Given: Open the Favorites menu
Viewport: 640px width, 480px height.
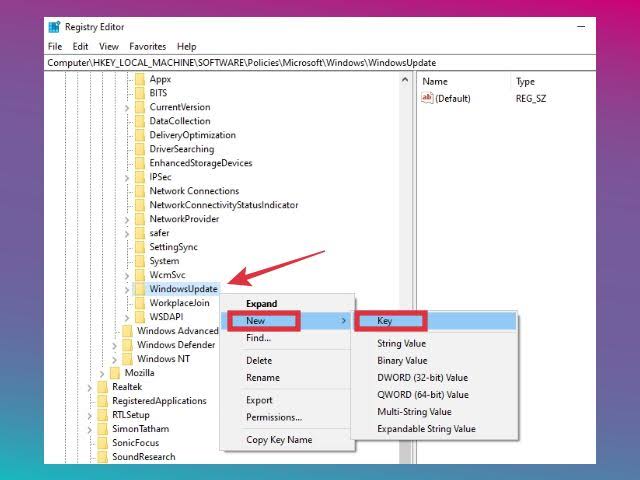Looking at the screenshot, I should 148,47.
